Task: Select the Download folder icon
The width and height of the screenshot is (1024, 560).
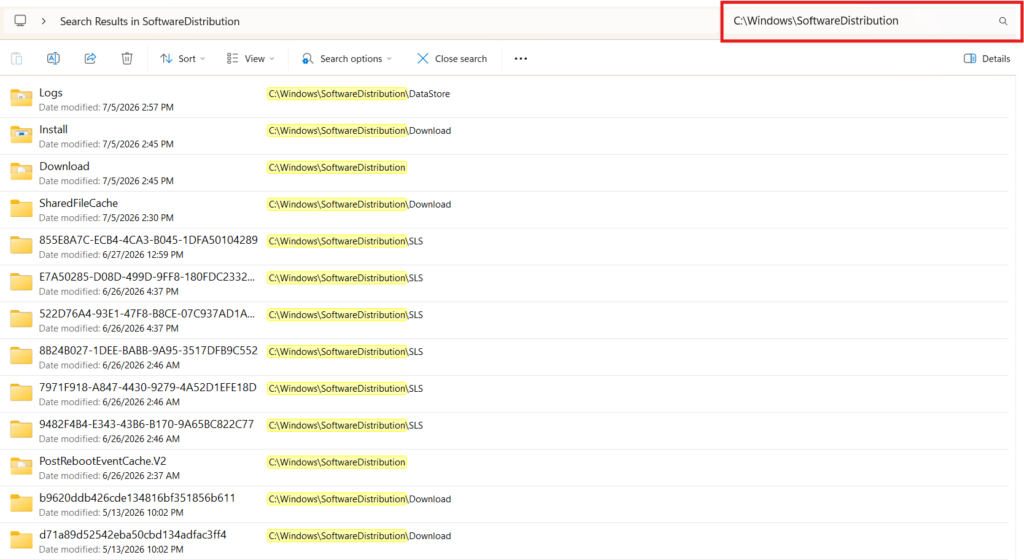Action: pos(21,172)
